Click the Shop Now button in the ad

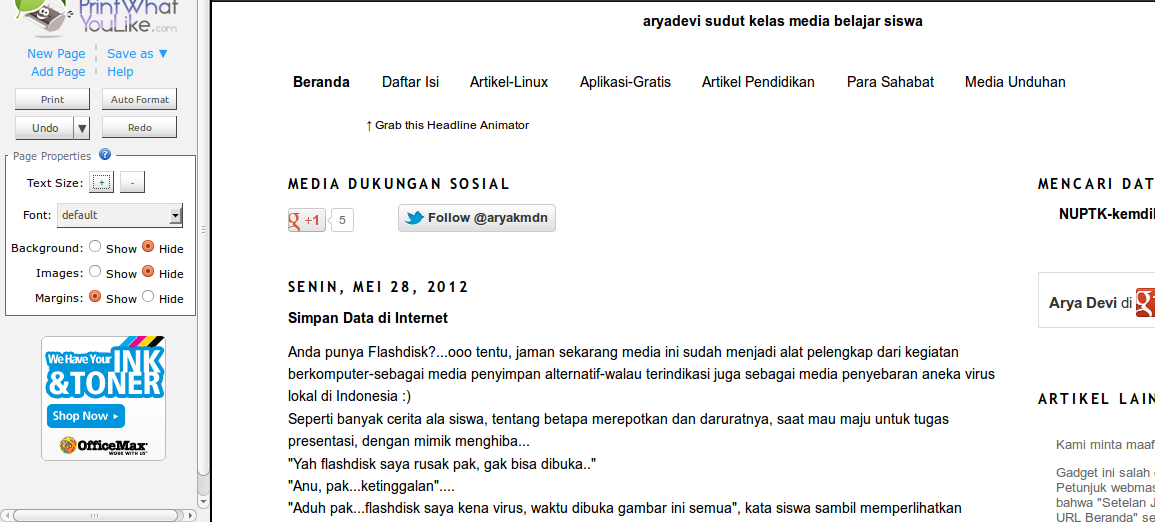[85, 416]
